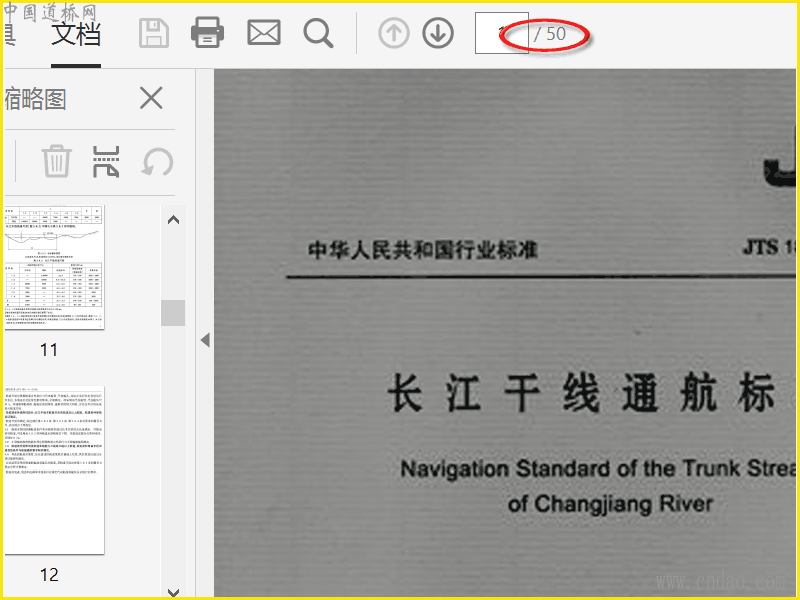Click the thumbnail label '11'

(x=49, y=350)
